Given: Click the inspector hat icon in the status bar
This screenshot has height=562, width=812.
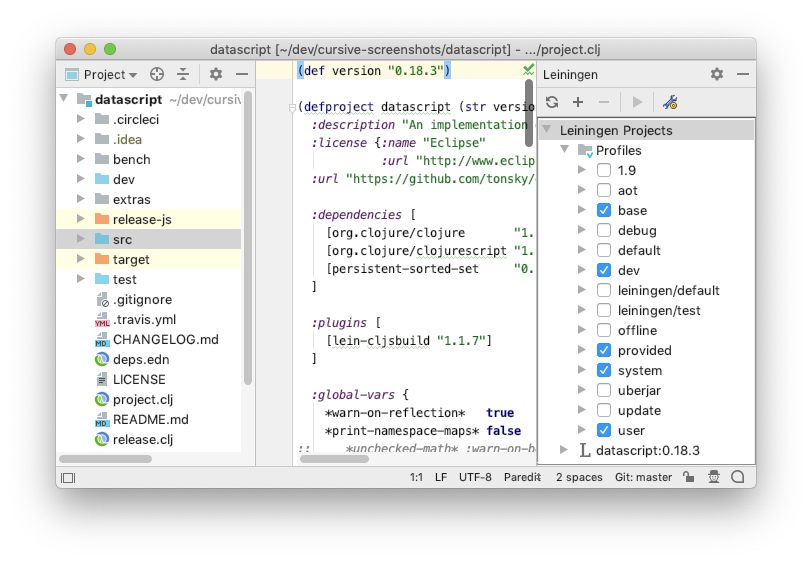Looking at the screenshot, I should tap(714, 477).
